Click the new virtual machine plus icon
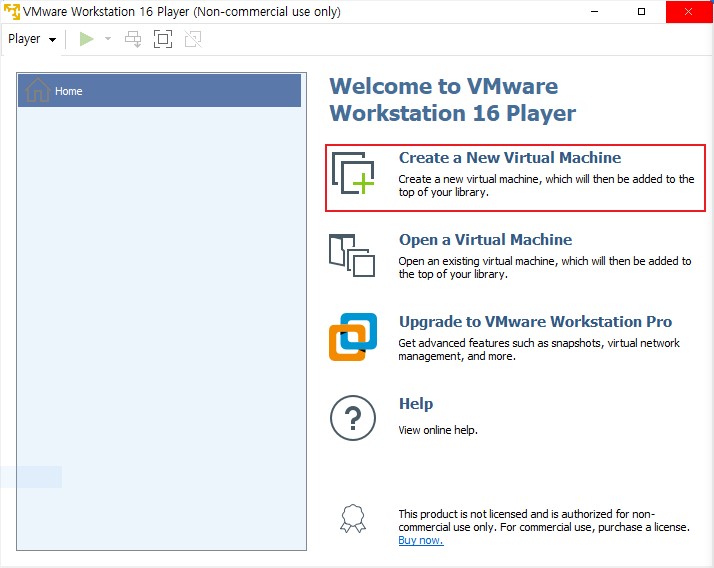This screenshot has width=714, height=568. coord(353,173)
